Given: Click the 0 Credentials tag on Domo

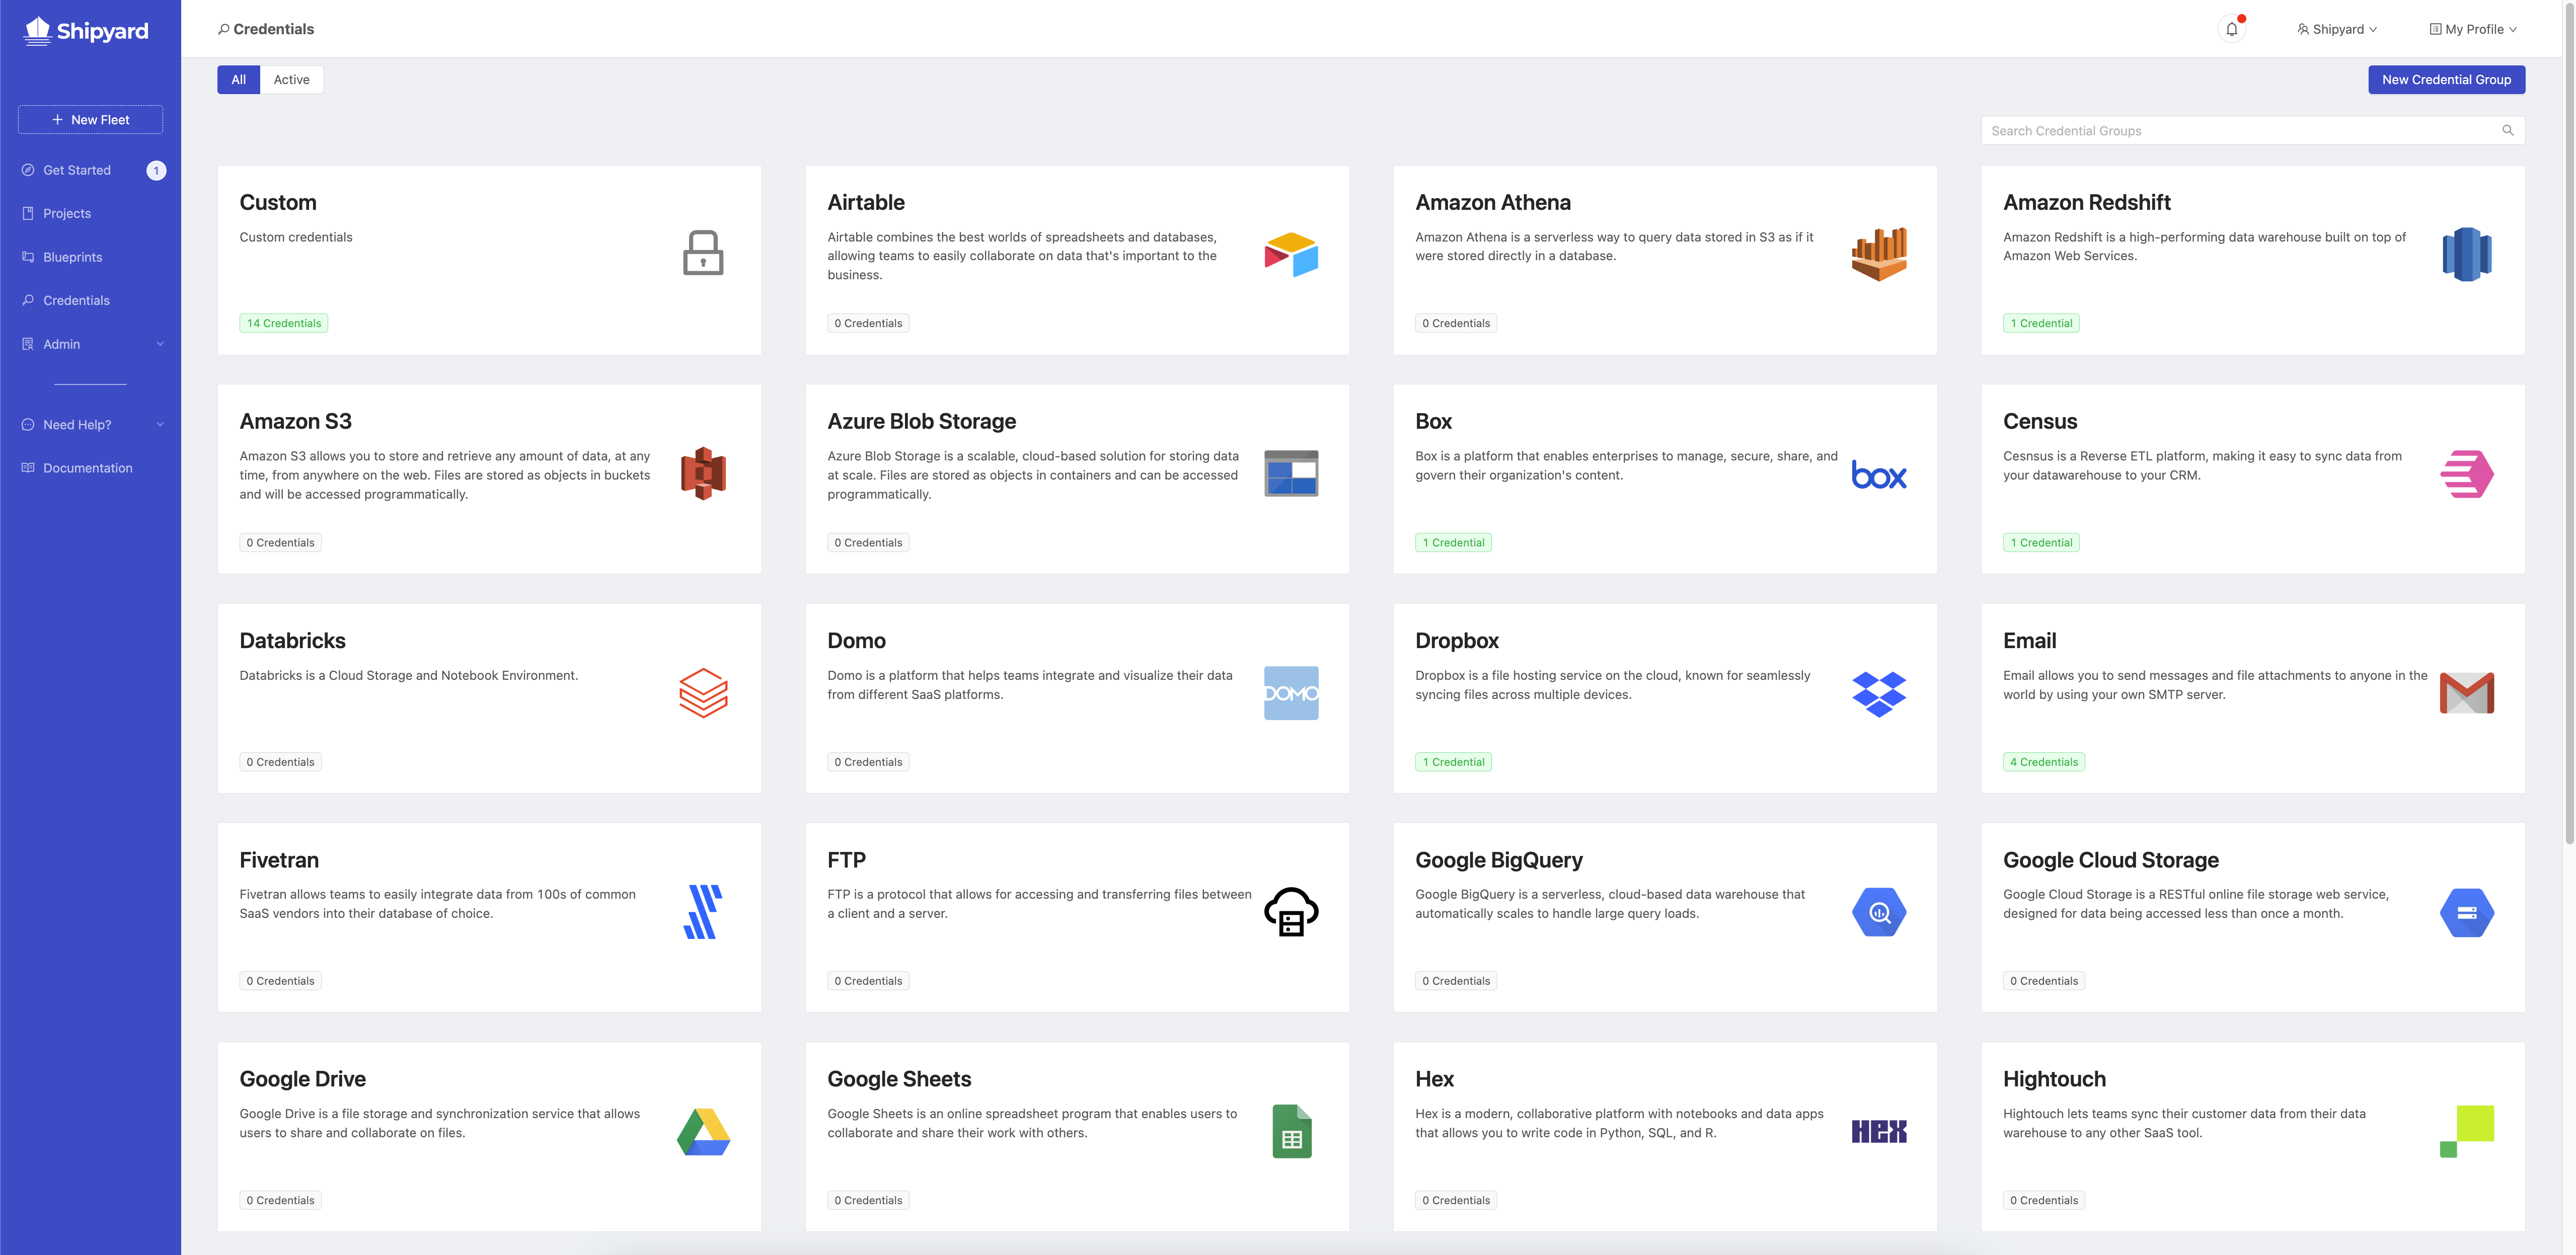Looking at the screenshot, I should tap(868, 762).
